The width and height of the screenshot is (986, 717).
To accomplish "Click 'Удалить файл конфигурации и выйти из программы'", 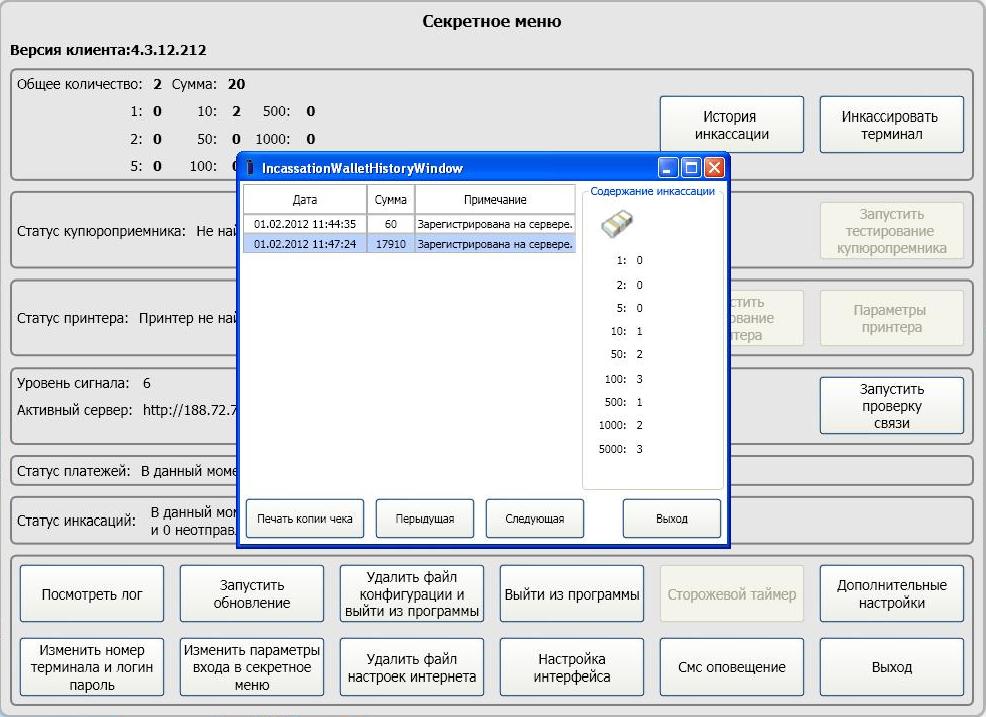I will (x=412, y=594).
